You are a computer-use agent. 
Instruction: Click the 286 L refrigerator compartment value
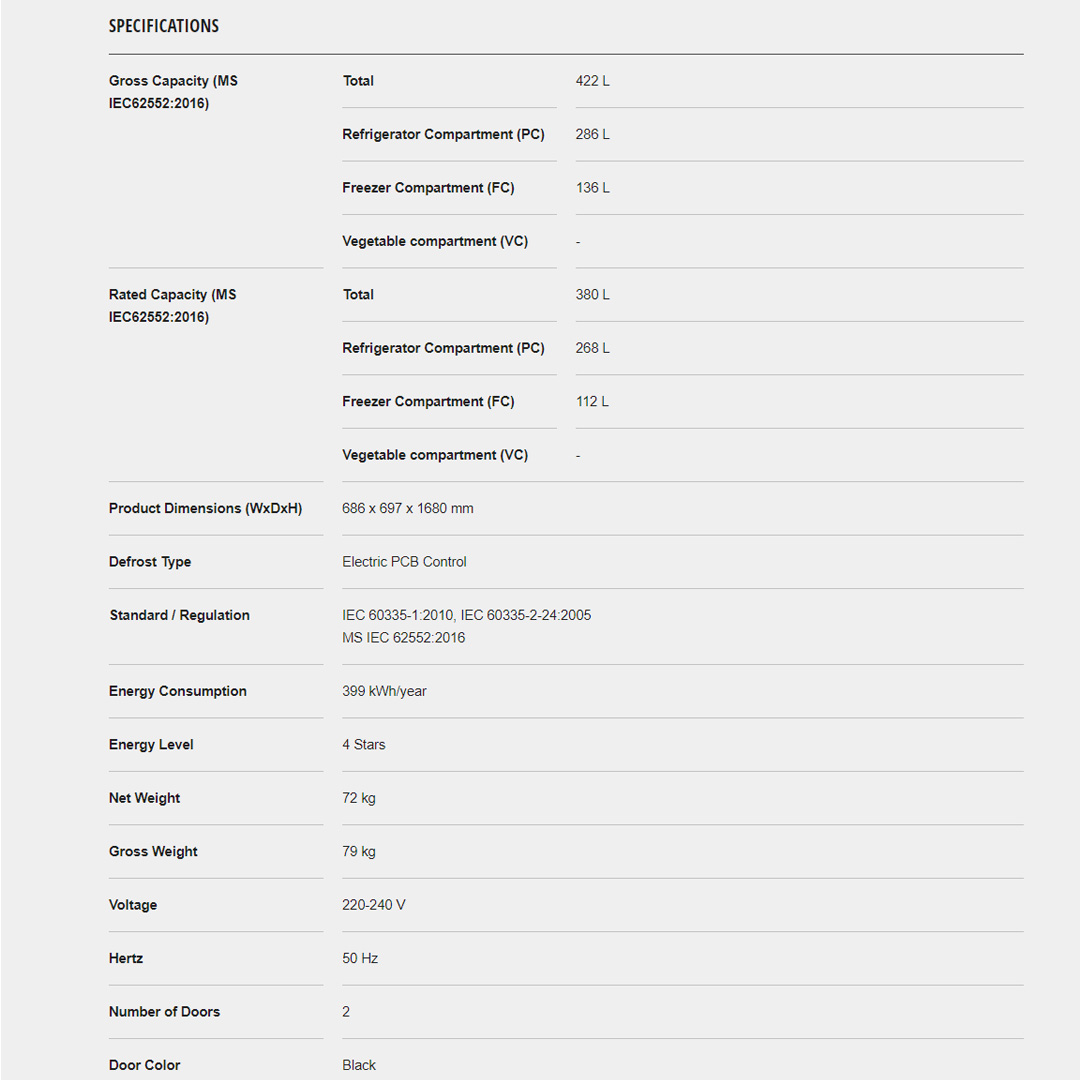[592, 134]
